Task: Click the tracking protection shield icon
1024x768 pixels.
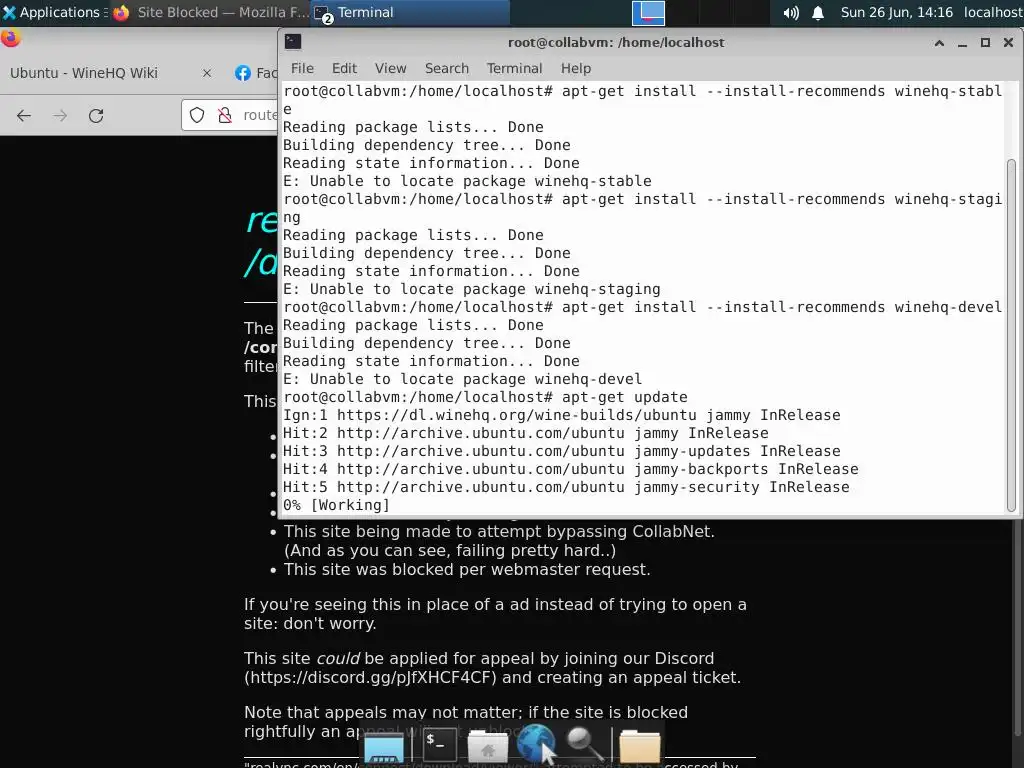Action: click(x=197, y=116)
